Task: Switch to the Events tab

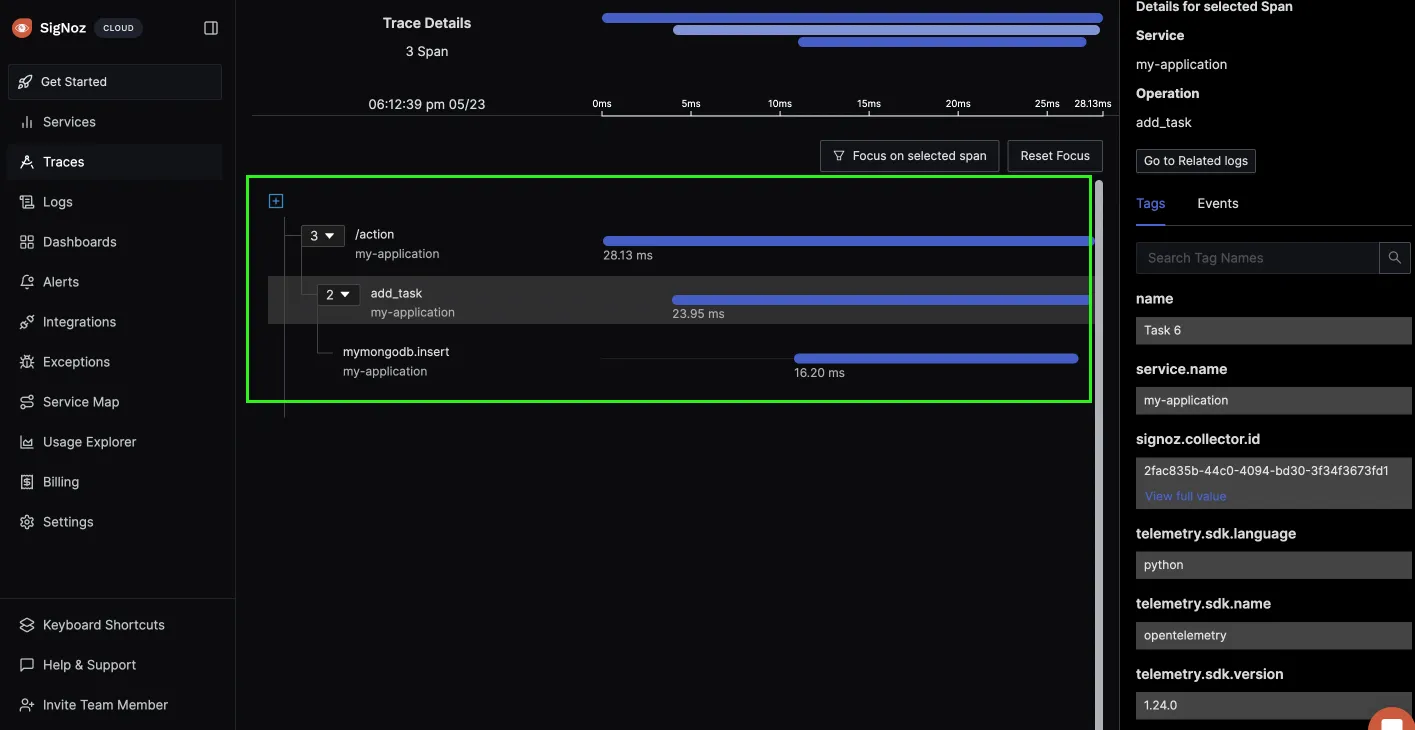Action: coord(1217,203)
